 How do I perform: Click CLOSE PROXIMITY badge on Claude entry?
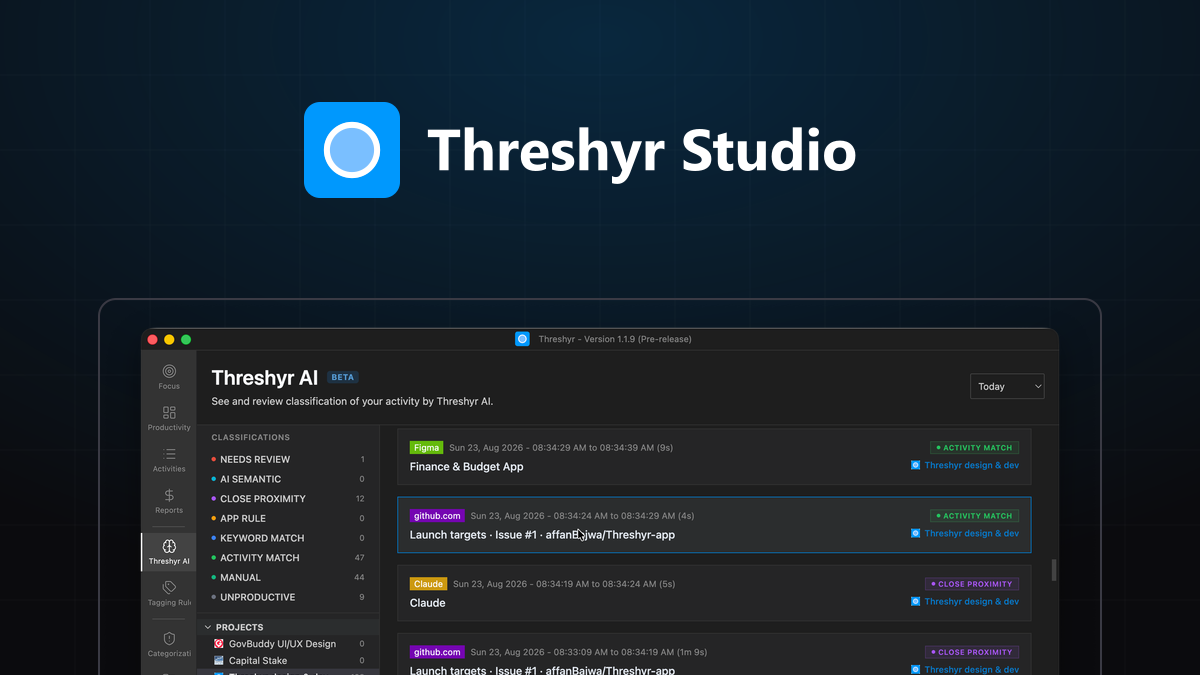coord(972,584)
